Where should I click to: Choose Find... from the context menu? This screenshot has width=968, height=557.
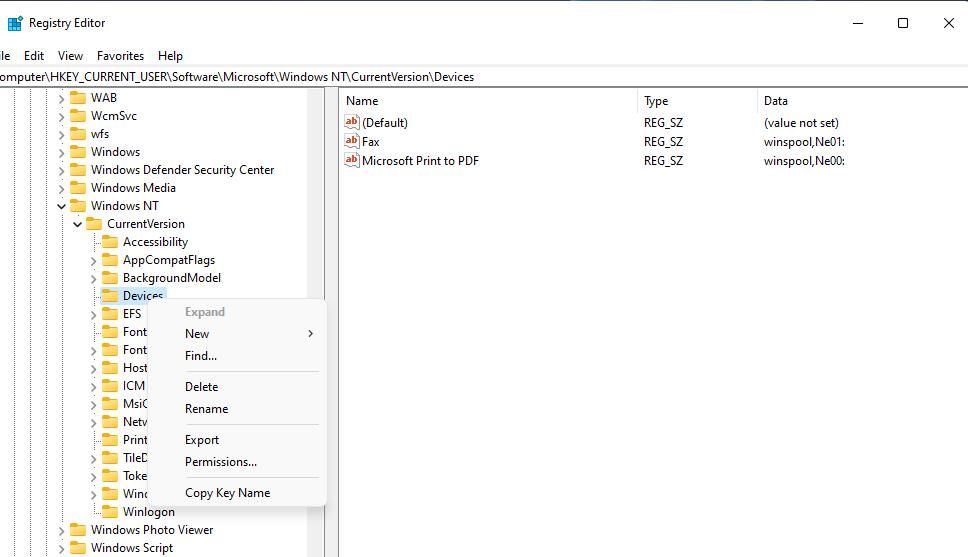236,356
